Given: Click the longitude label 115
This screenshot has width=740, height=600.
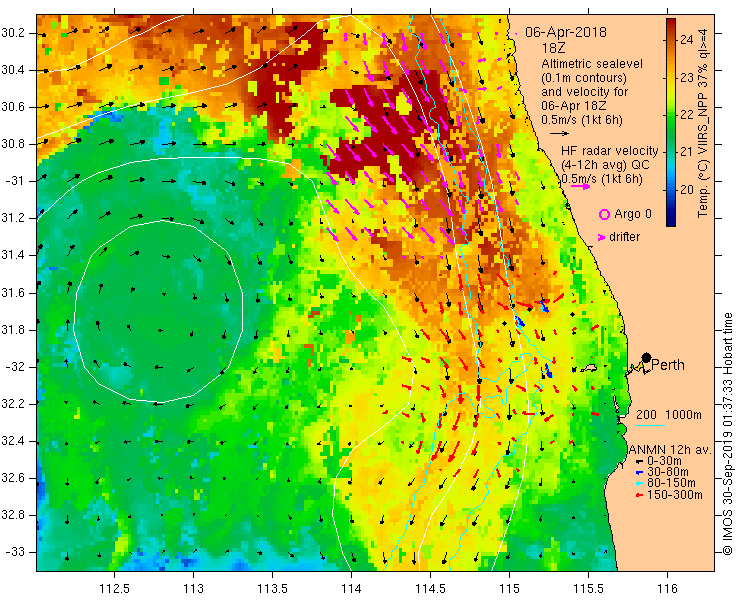Looking at the screenshot, I should click(x=509, y=589).
